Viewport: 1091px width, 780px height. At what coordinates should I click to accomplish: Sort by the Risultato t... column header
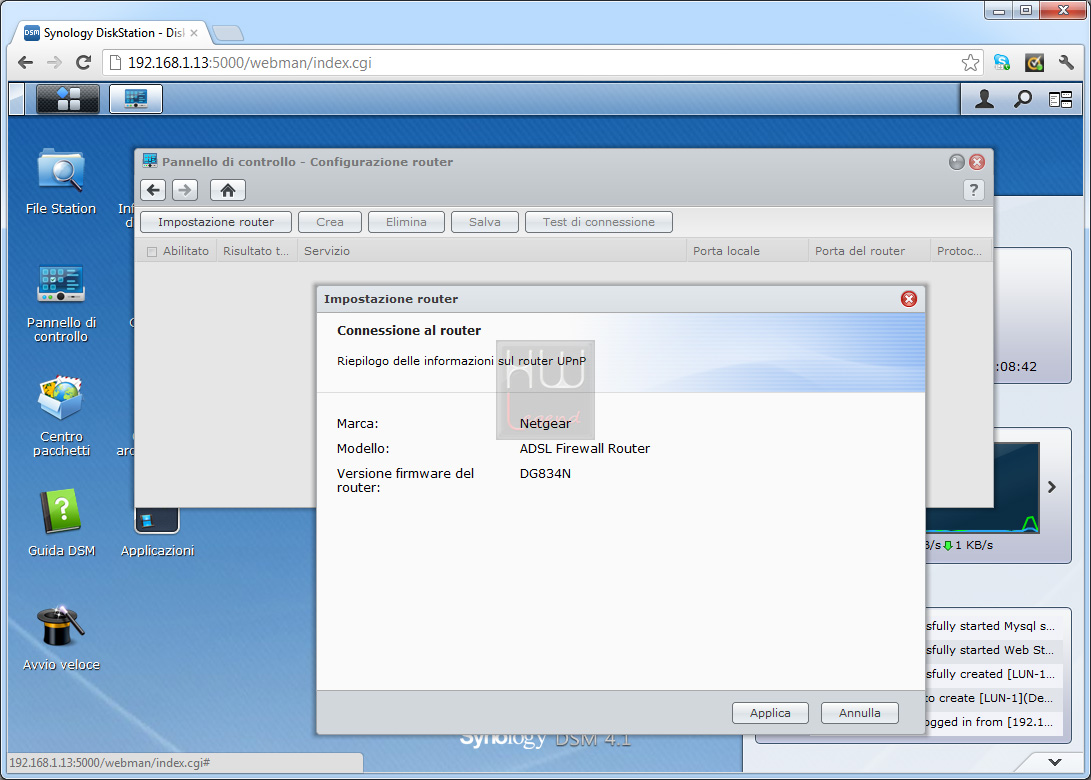[x=257, y=251]
